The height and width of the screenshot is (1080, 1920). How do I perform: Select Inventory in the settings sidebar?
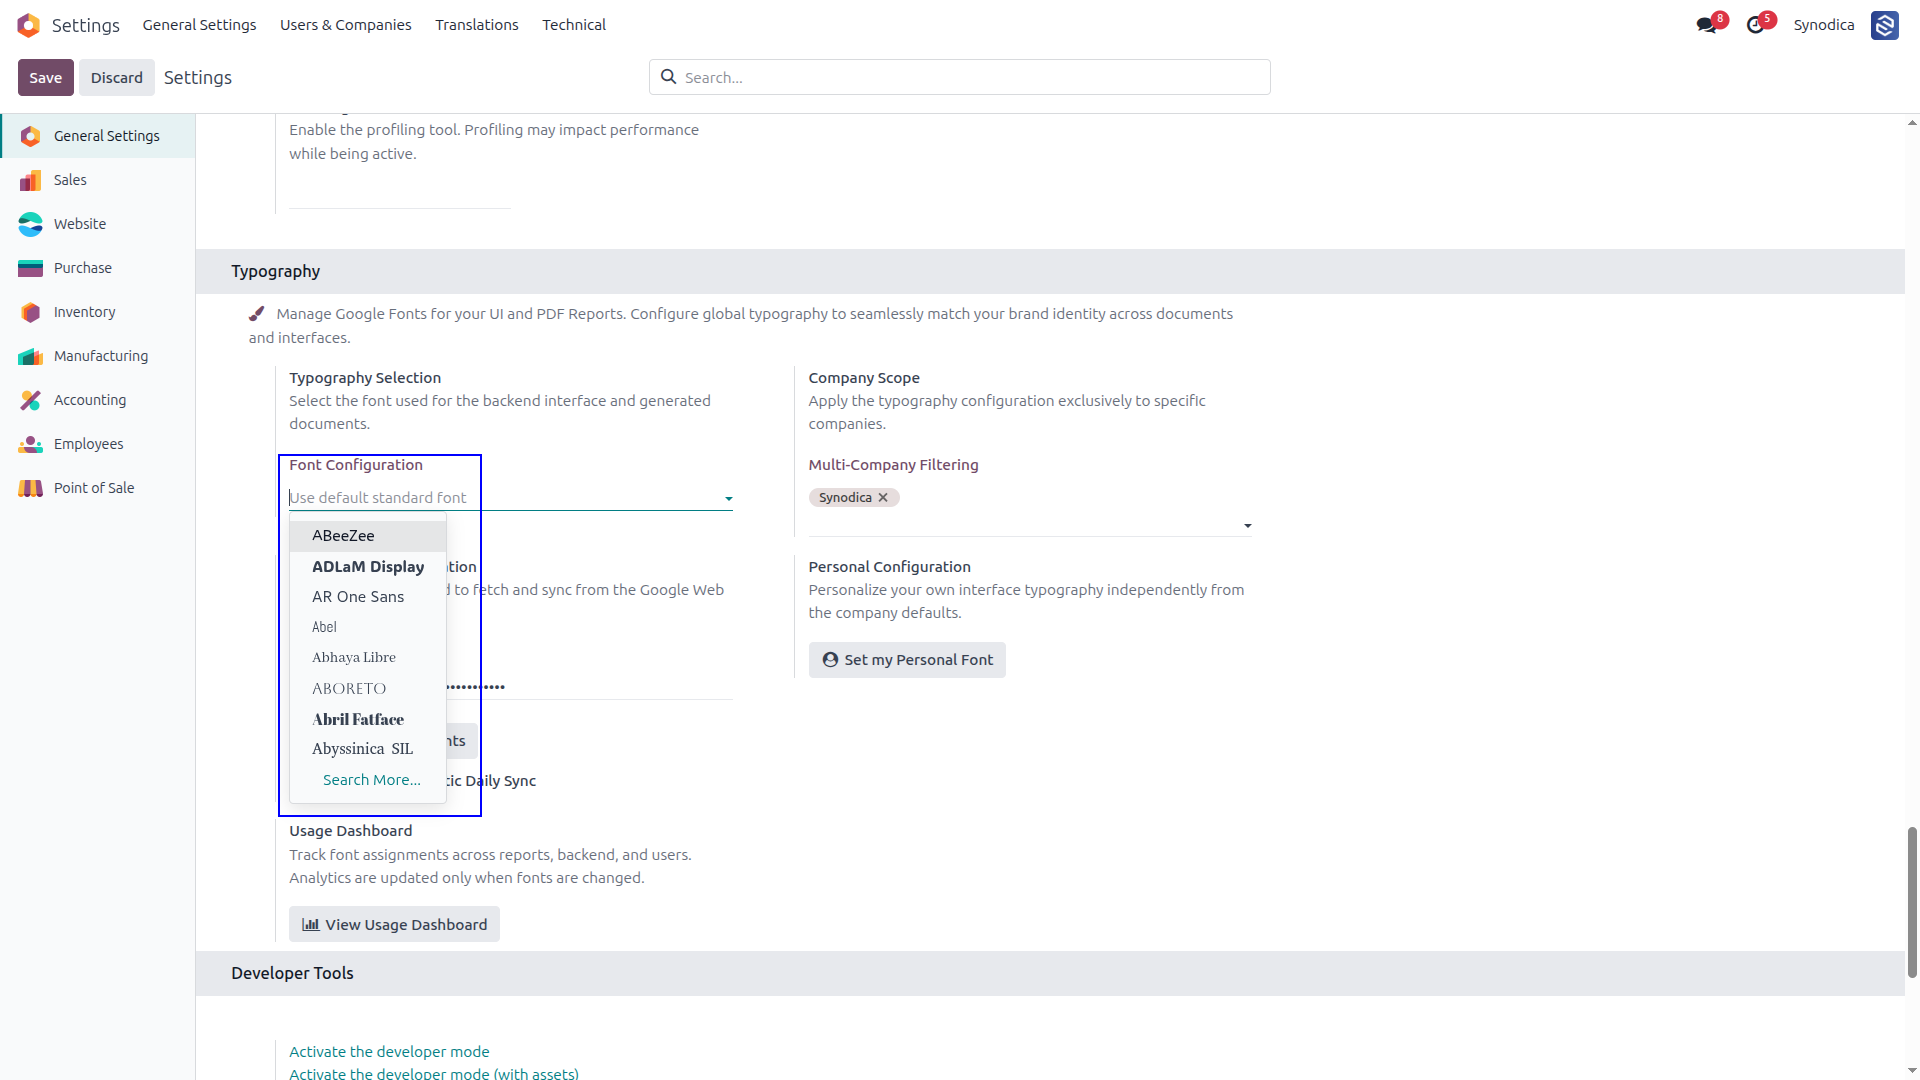[x=98, y=312]
